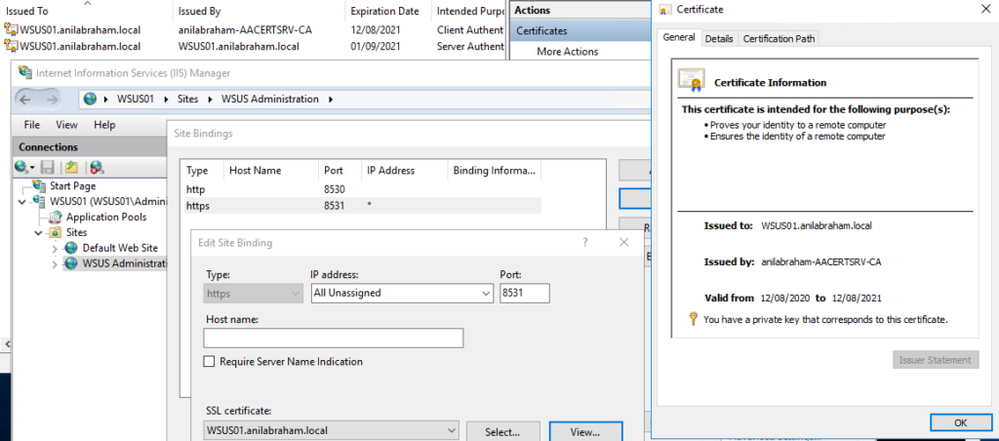This screenshot has height=441, width=999.
Task: Click OK in the Certificate dialog
Action: pyautogui.click(x=960, y=423)
